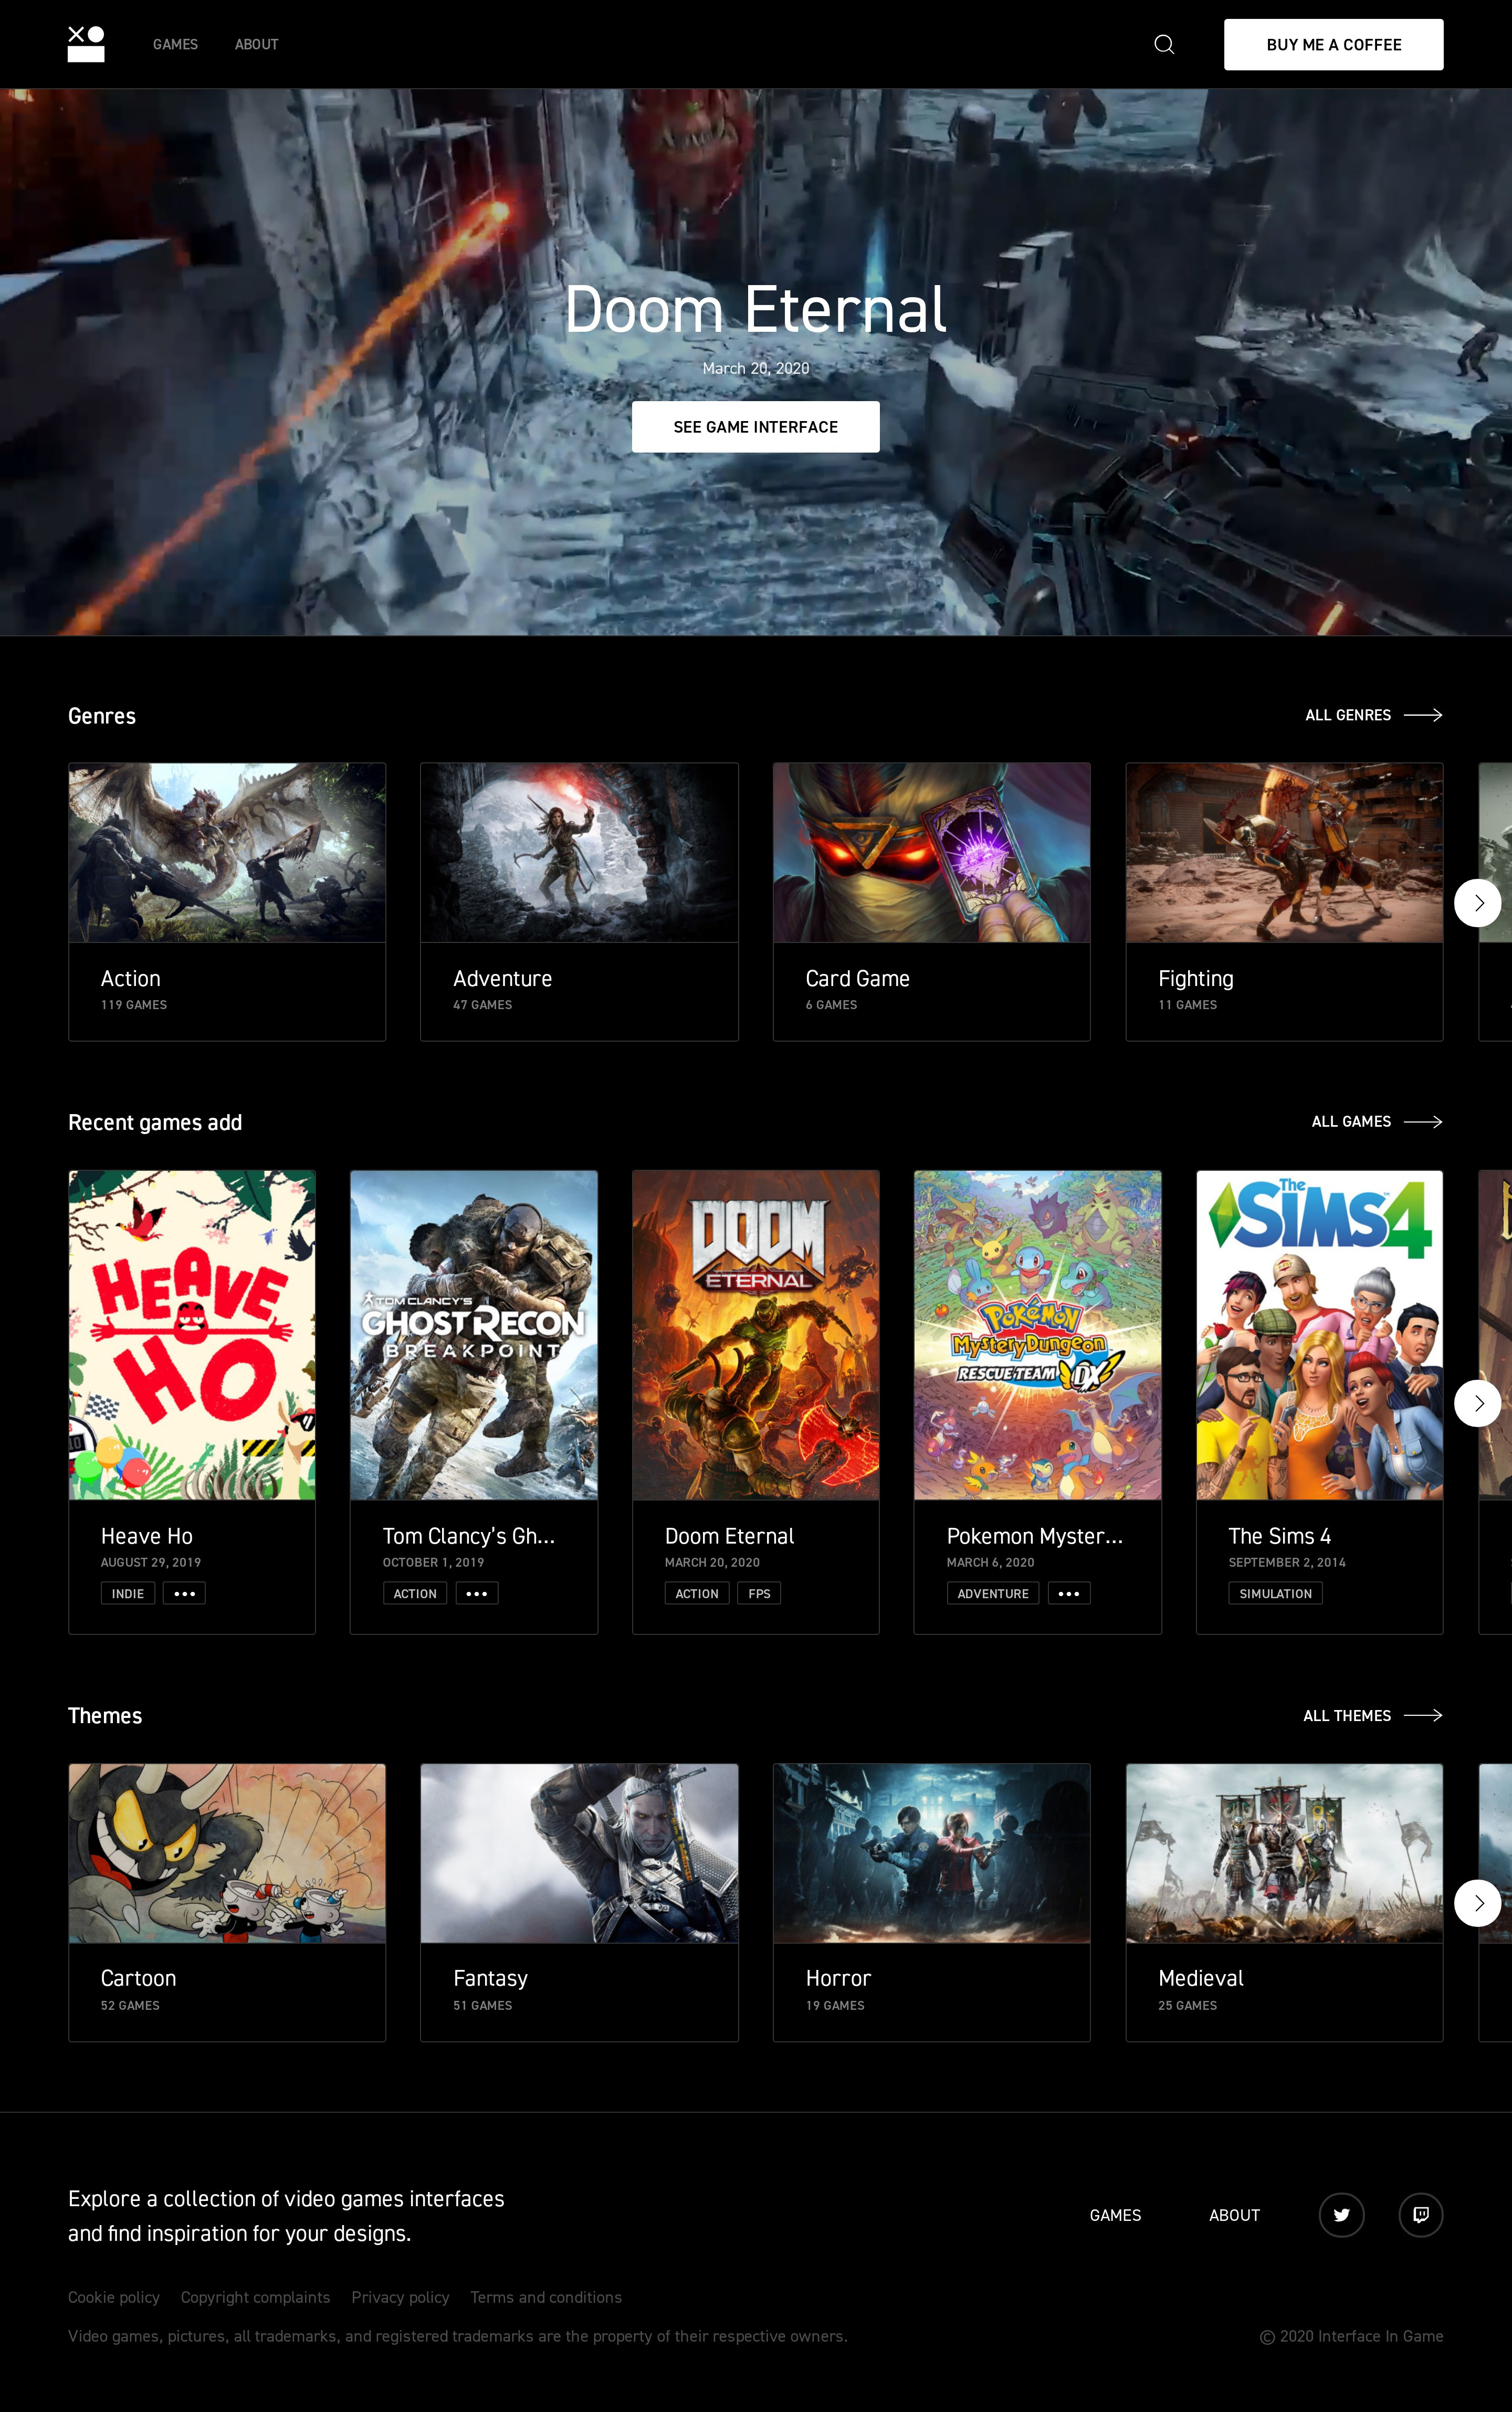Open the Twitch icon in footer
Viewport: 1512px width, 2412px height.
(x=1420, y=2214)
